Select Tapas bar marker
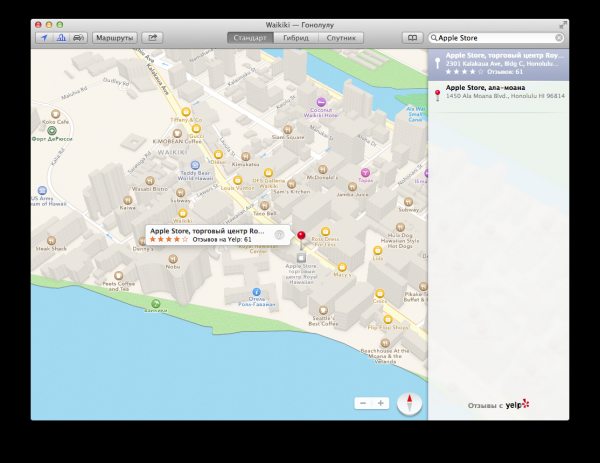Screen dimensions: 600x463 pyautogui.click(x=365, y=173)
